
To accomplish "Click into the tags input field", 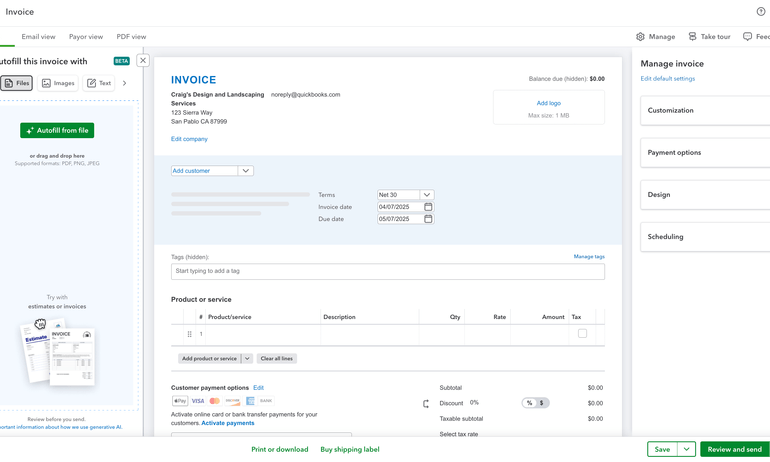I will [x=387, y=271].
